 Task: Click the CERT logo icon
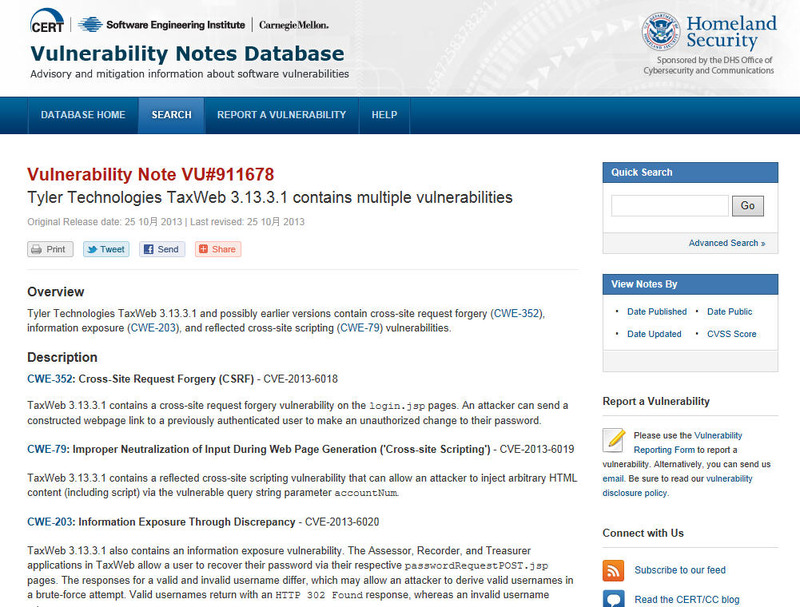pyautogui.click(x=49, y=23)
